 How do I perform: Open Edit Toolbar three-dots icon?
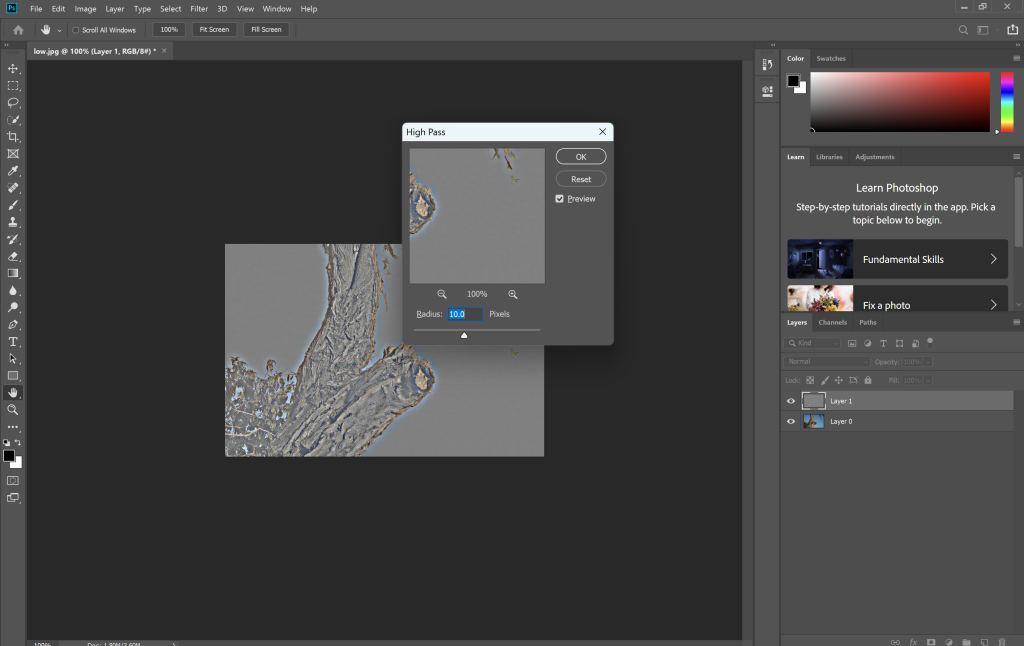[x=12, y=427]
